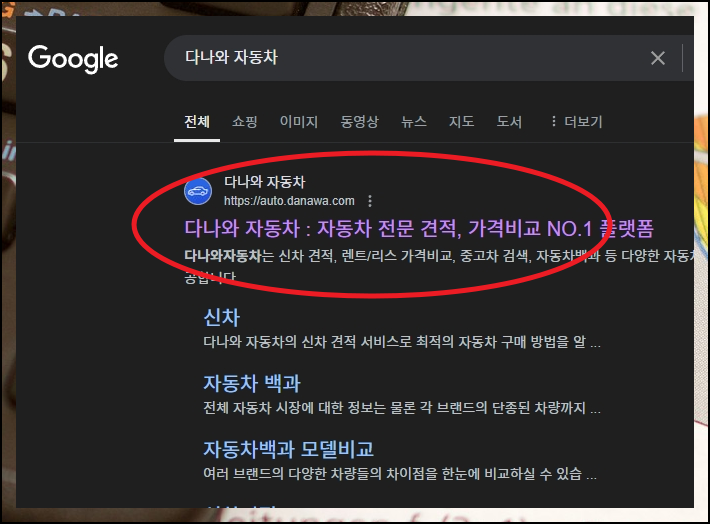Switch to the 쇼핑 tab
The width and height of the screenshot is (710, 524).
click(x=245, y=121)
